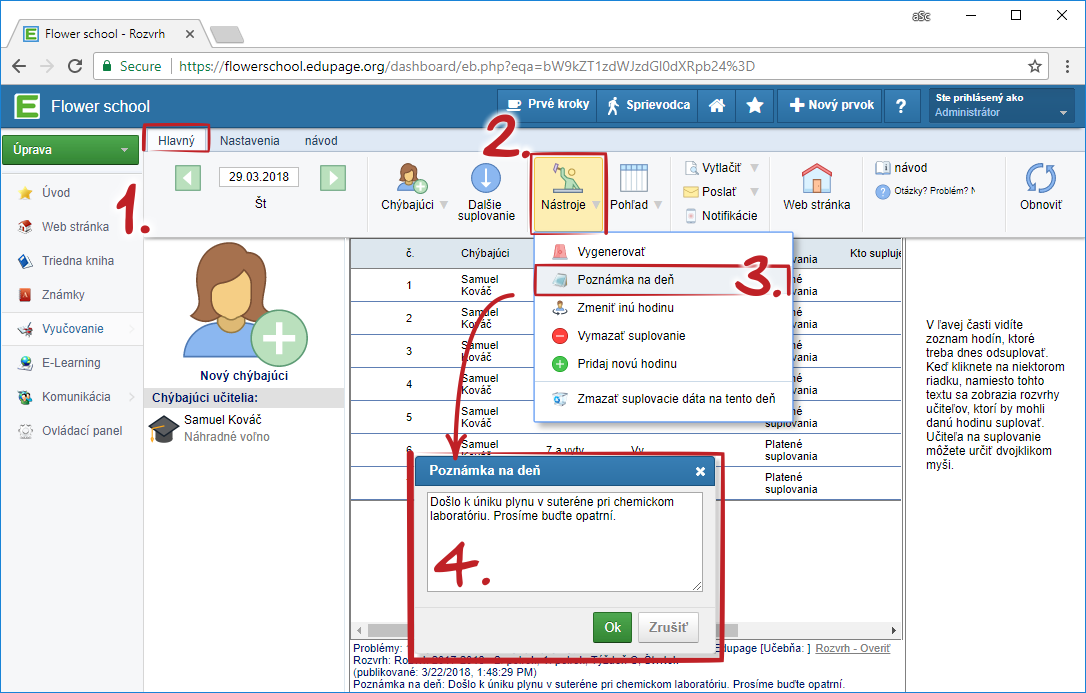Expand Chýbajúci dropdown arrow
The height and width of the screenshot is (693, 1086).
(x=444, y=205)
